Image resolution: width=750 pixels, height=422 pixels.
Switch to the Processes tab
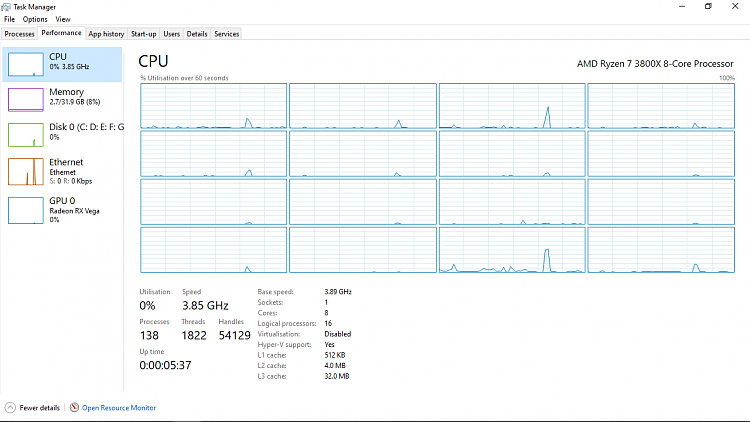point(20,34)
